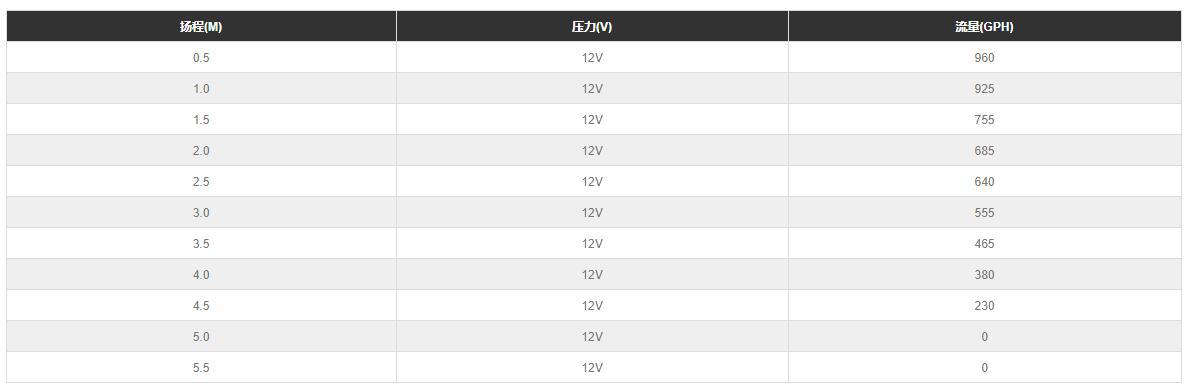Select the 2.0 head value cell

201,151
